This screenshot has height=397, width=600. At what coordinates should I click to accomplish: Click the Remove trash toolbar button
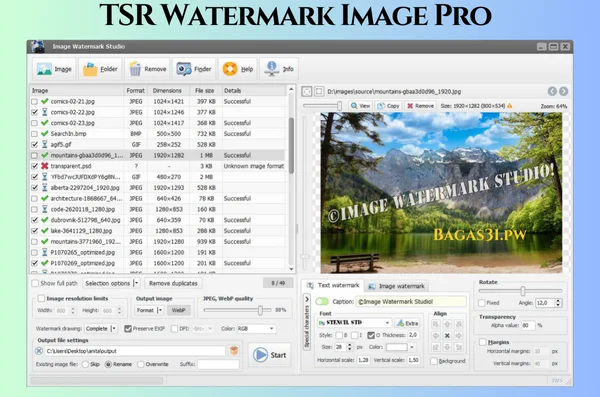point(147,69)
